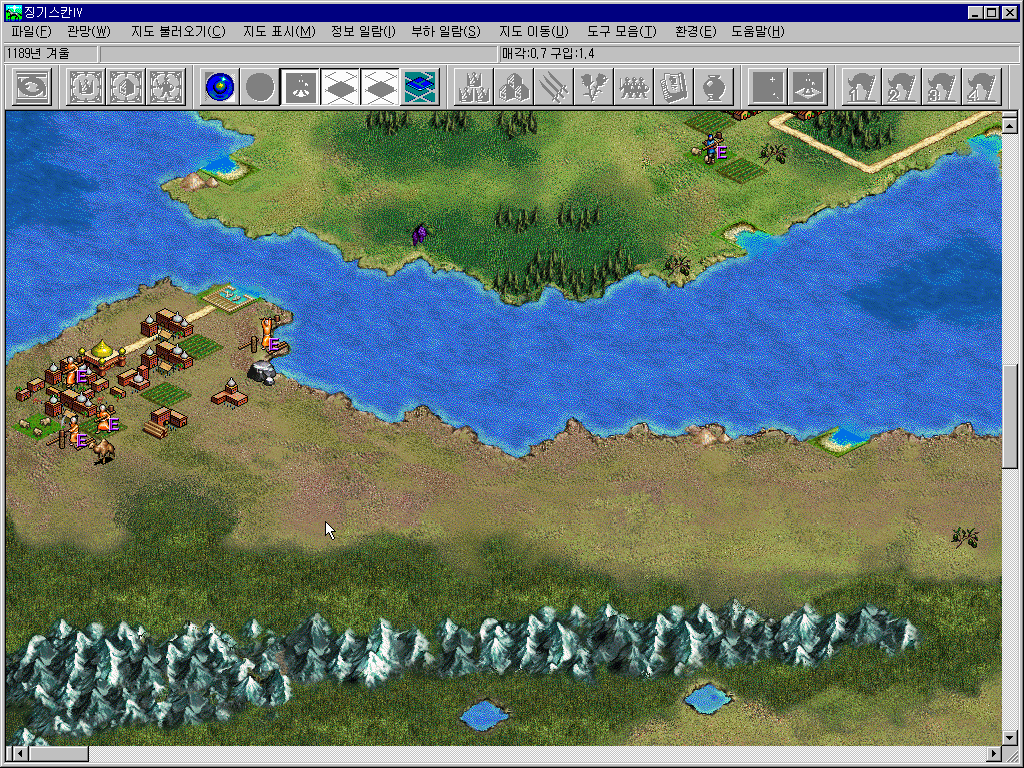
Task: Open the cluster of houses cities icon
Action: [514, 86]
